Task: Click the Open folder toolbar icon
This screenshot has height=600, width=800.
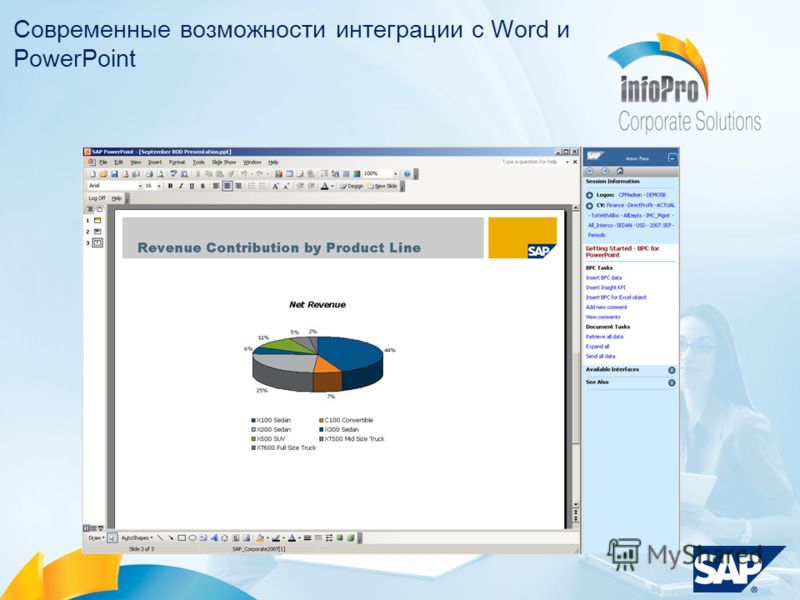Action: tap(104, 174)
